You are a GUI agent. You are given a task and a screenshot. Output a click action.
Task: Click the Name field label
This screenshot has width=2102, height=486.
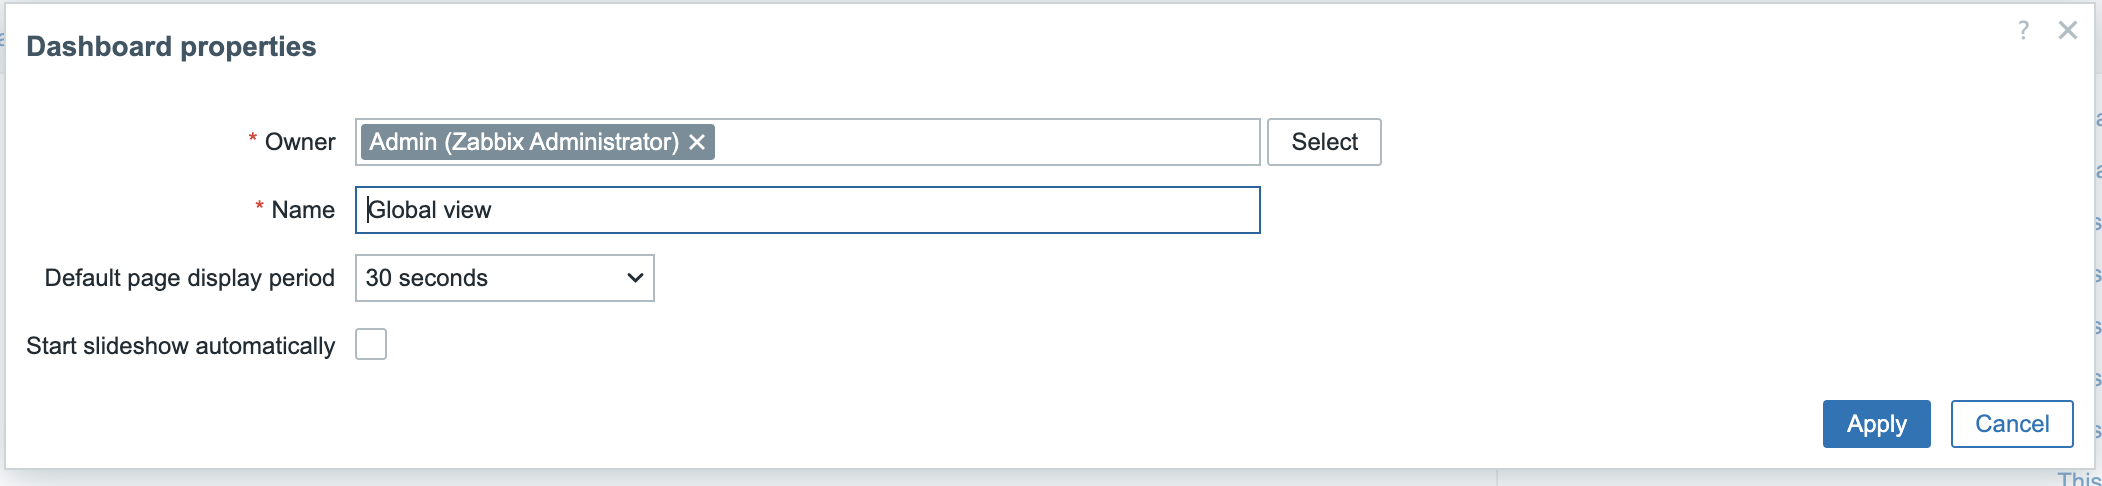303,210
